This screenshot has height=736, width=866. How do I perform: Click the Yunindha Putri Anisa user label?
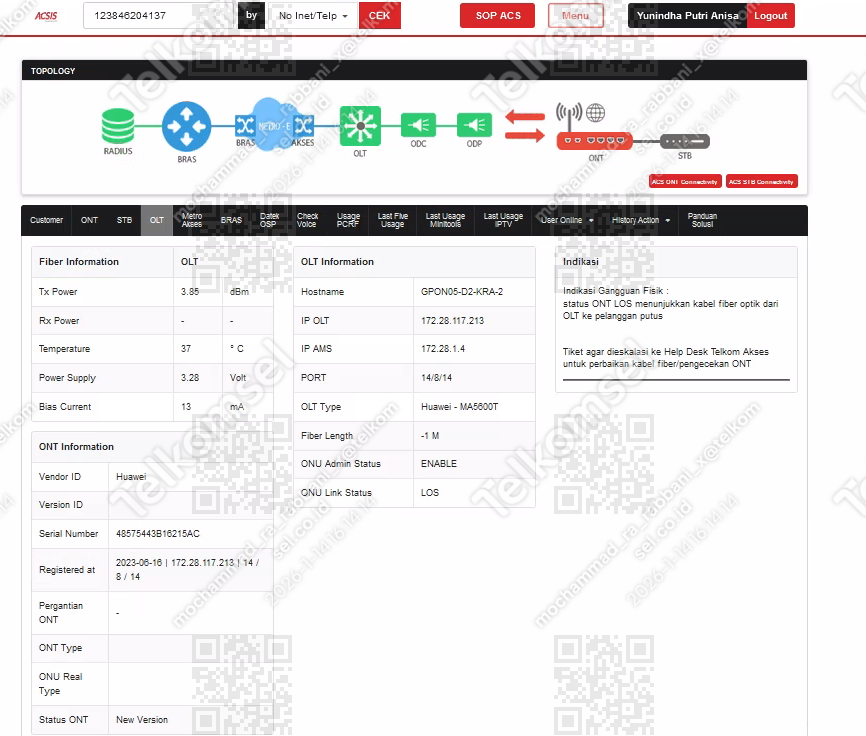click(687, 15)
